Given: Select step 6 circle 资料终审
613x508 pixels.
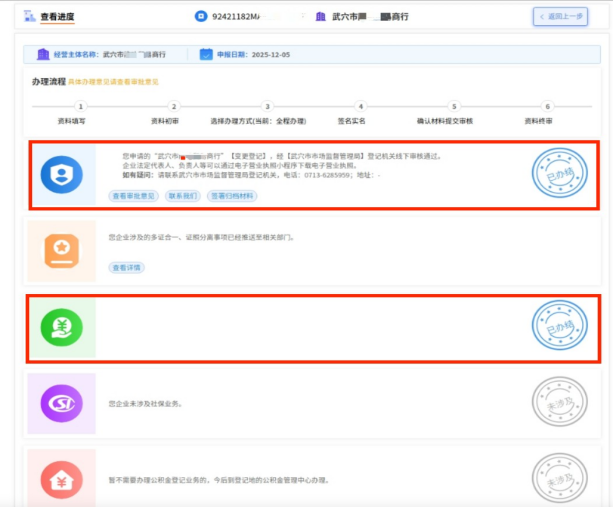Looking at the screenshot, I should (x=548, y=106).
